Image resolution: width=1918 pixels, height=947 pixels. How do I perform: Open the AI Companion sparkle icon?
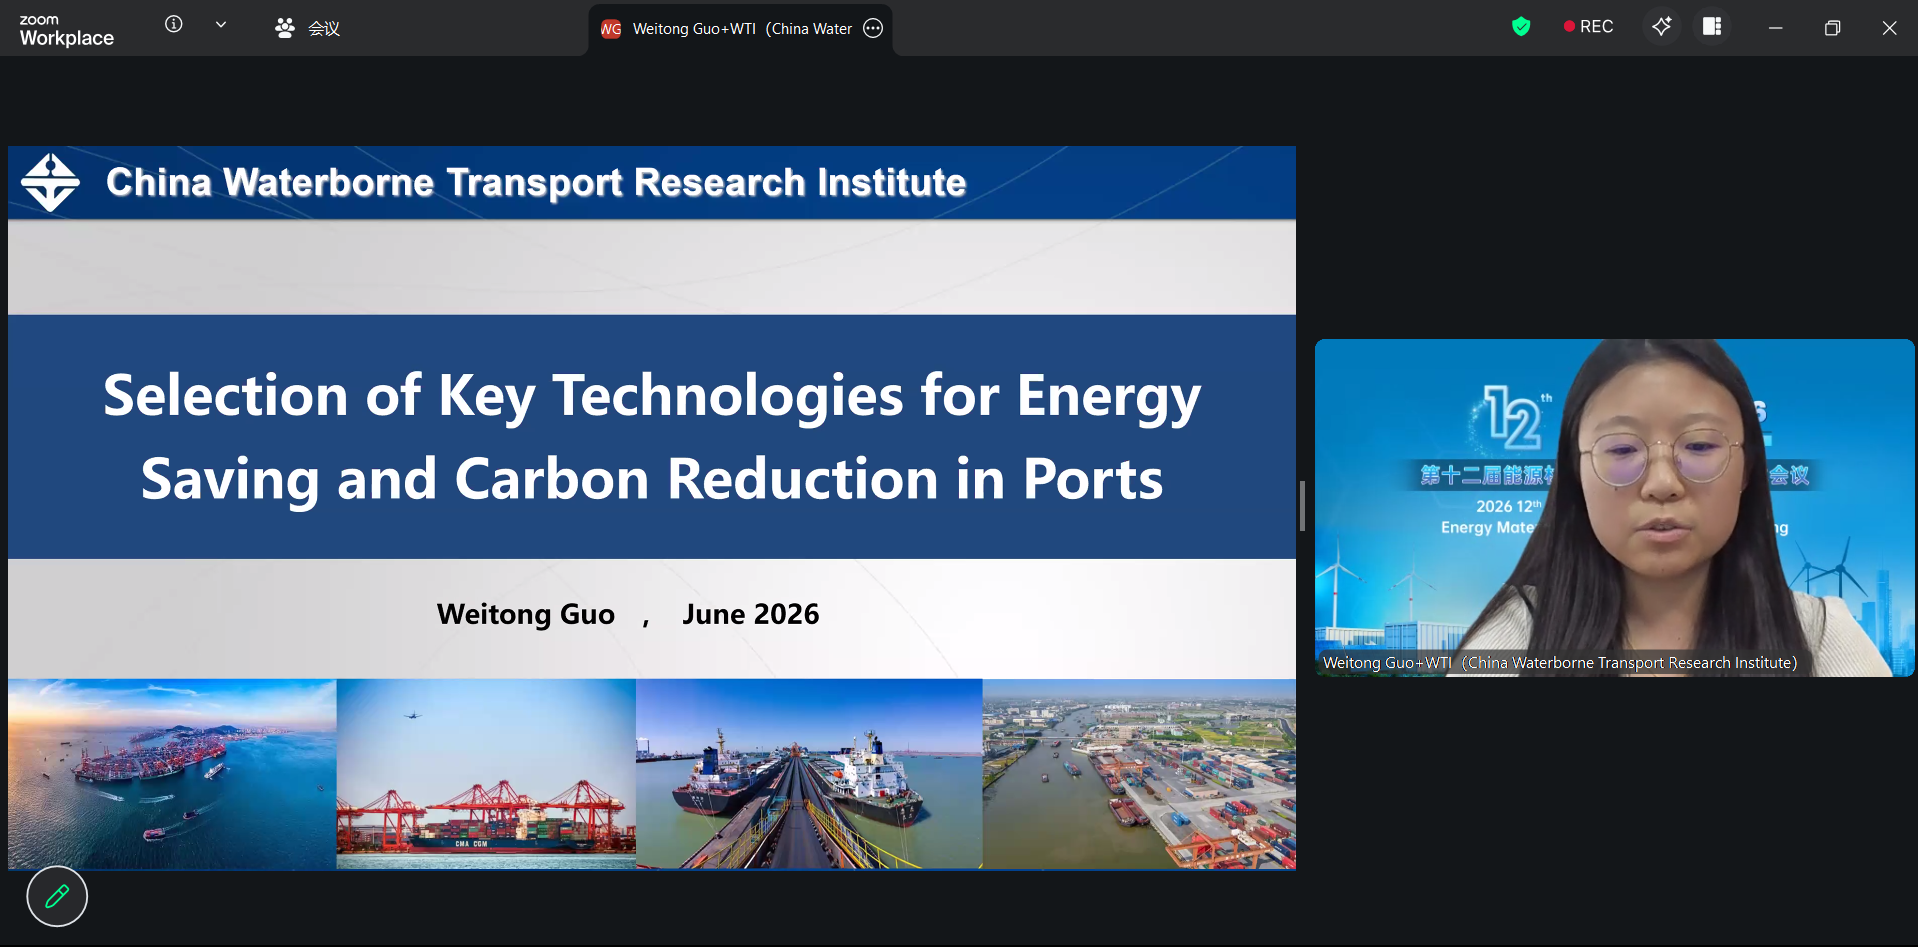point(1661,27)
